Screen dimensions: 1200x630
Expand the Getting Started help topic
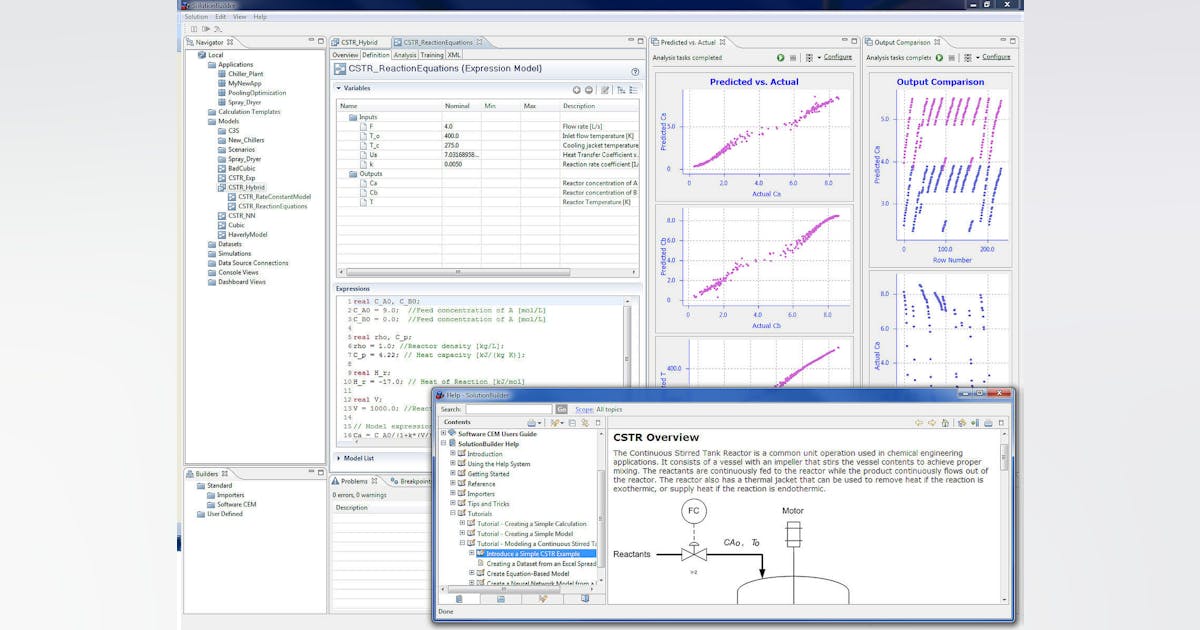coord(452,473)
